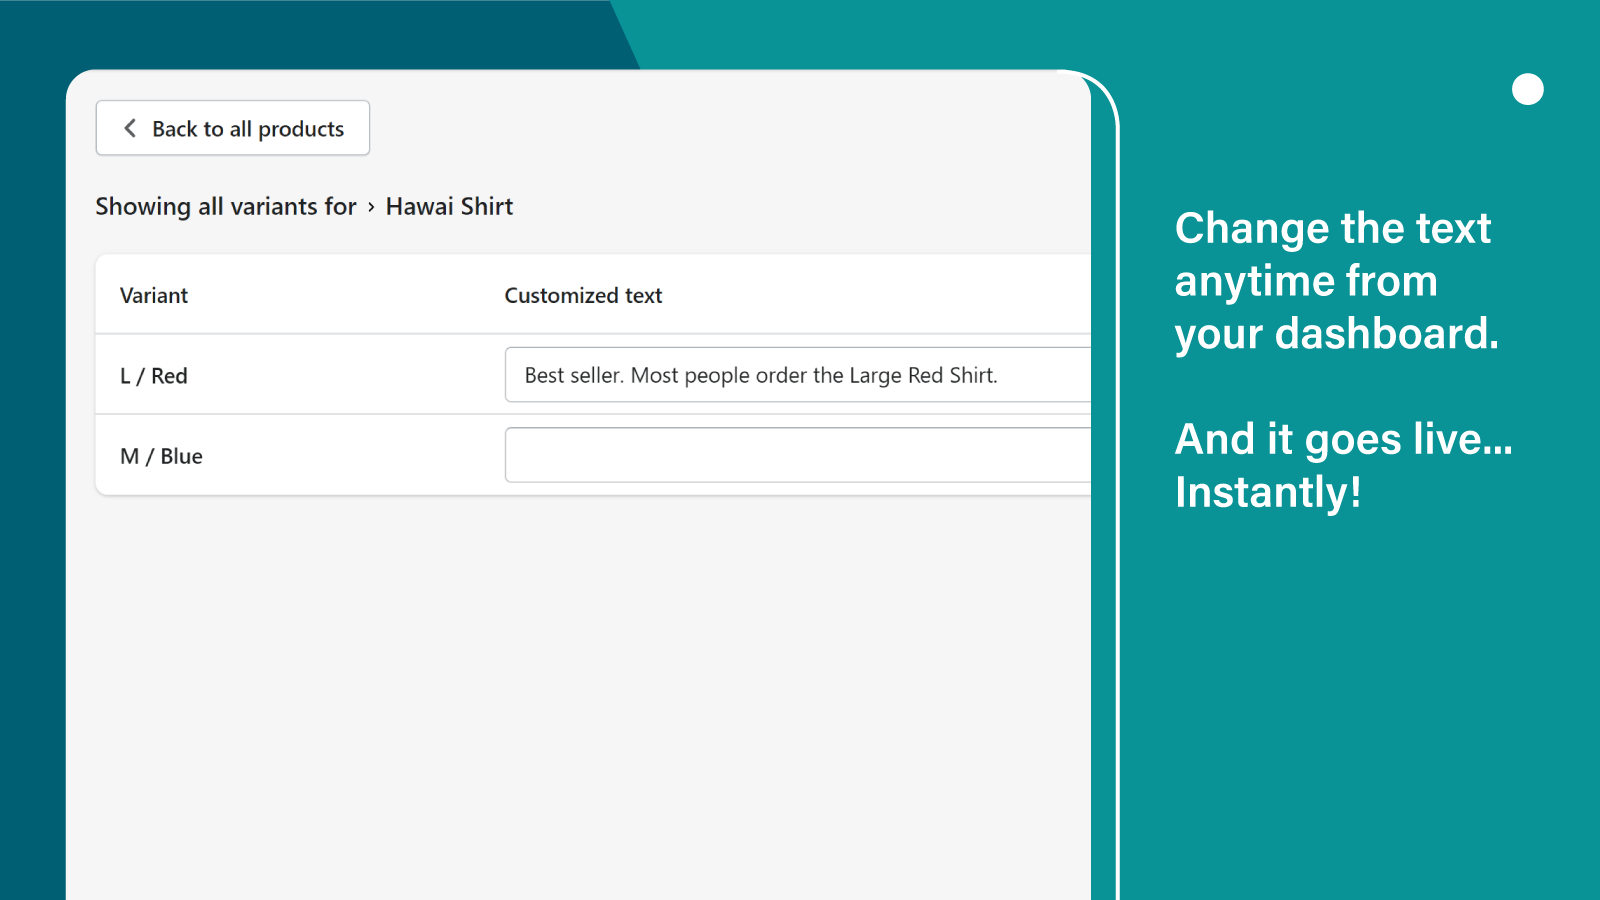Select the 'Back to all products' button
Screen dimensions: 1600x900
tap(232, 128)
